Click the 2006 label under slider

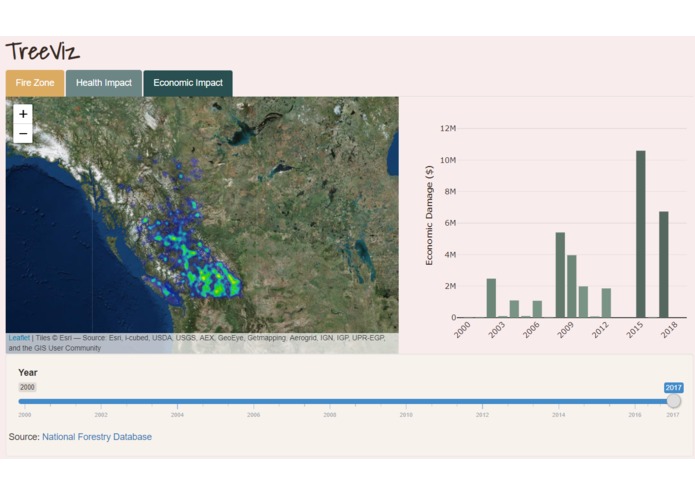(x=254, y=415)
